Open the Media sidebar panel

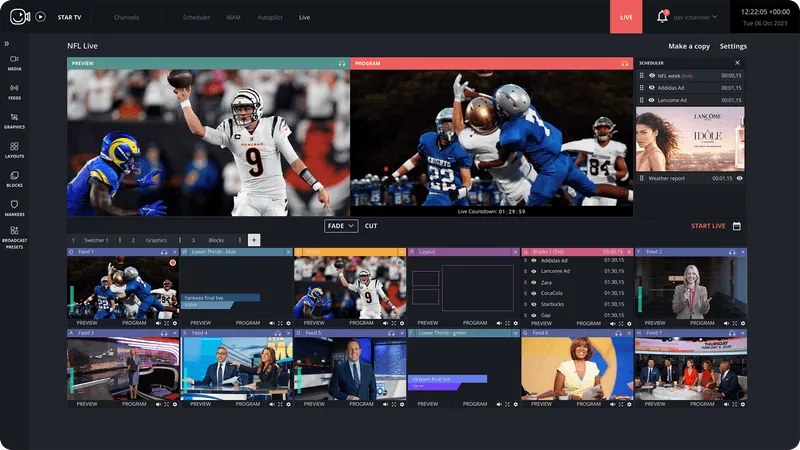coord(14,63)
